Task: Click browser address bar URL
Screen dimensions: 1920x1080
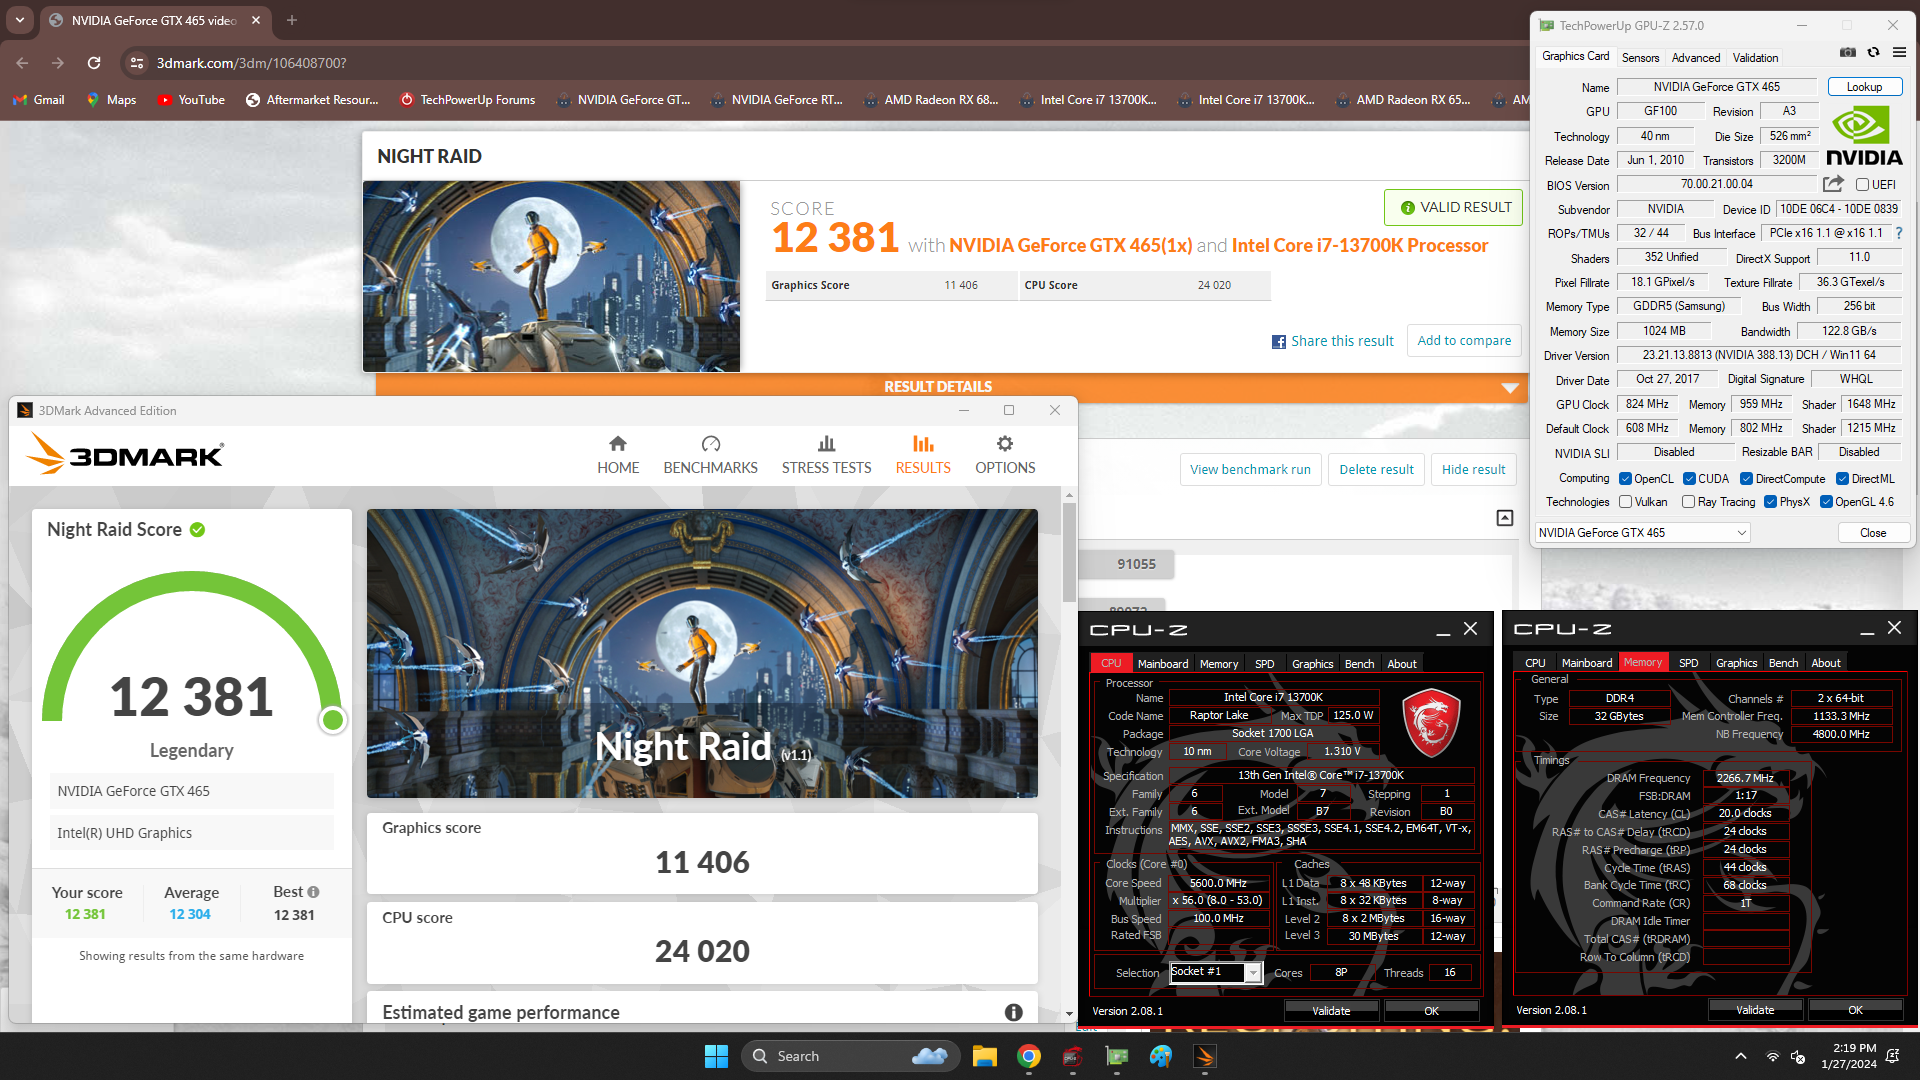Action: point(251,63)
